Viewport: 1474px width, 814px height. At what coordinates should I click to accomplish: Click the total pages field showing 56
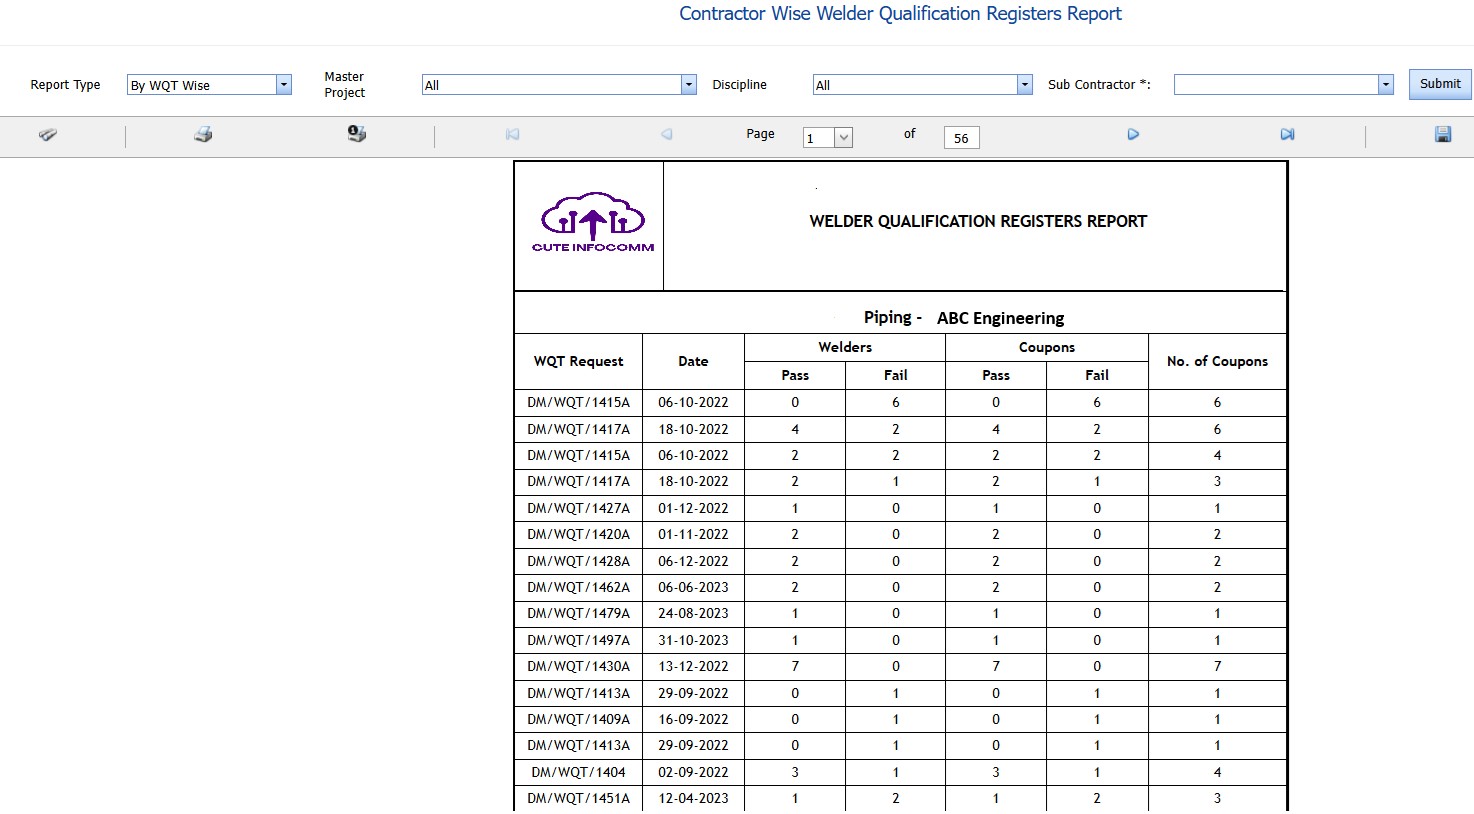[961, 138]
